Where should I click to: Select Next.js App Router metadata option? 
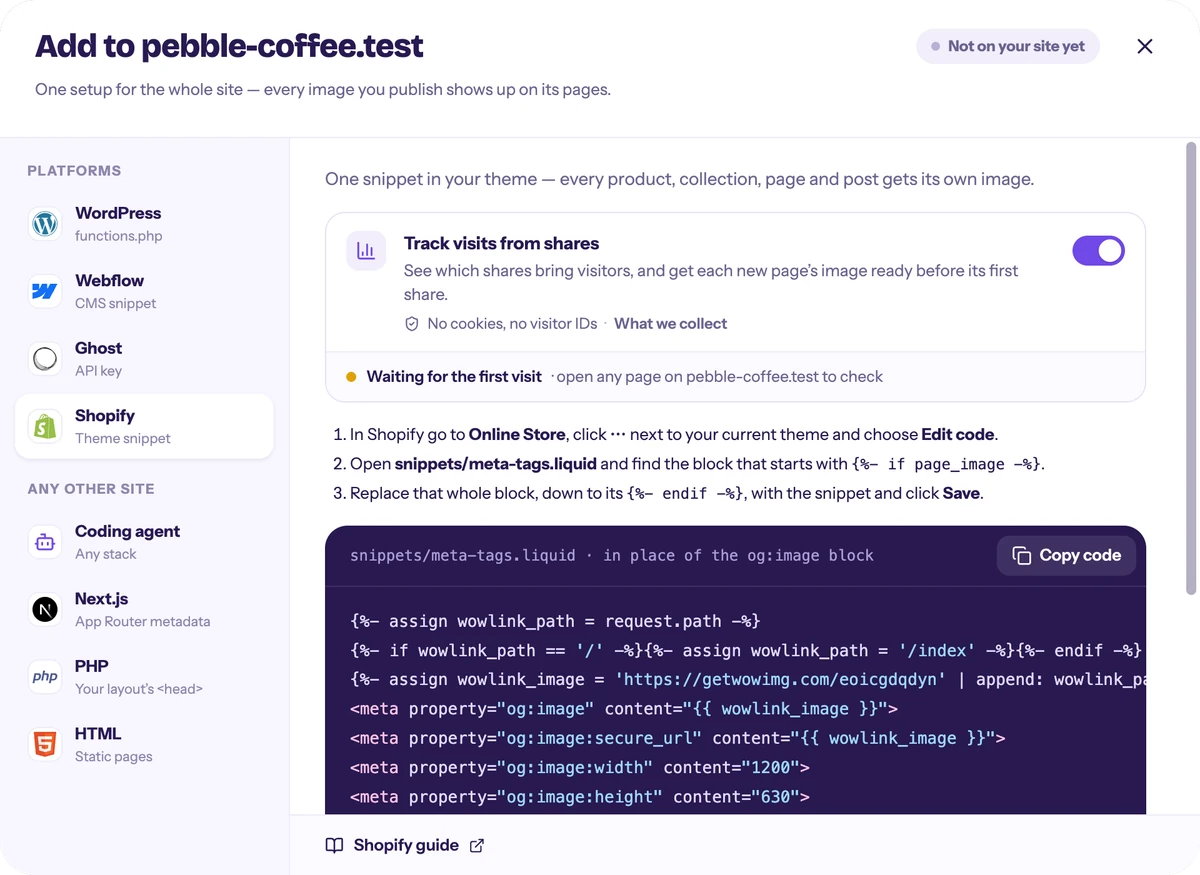click(x=144, y=609)
